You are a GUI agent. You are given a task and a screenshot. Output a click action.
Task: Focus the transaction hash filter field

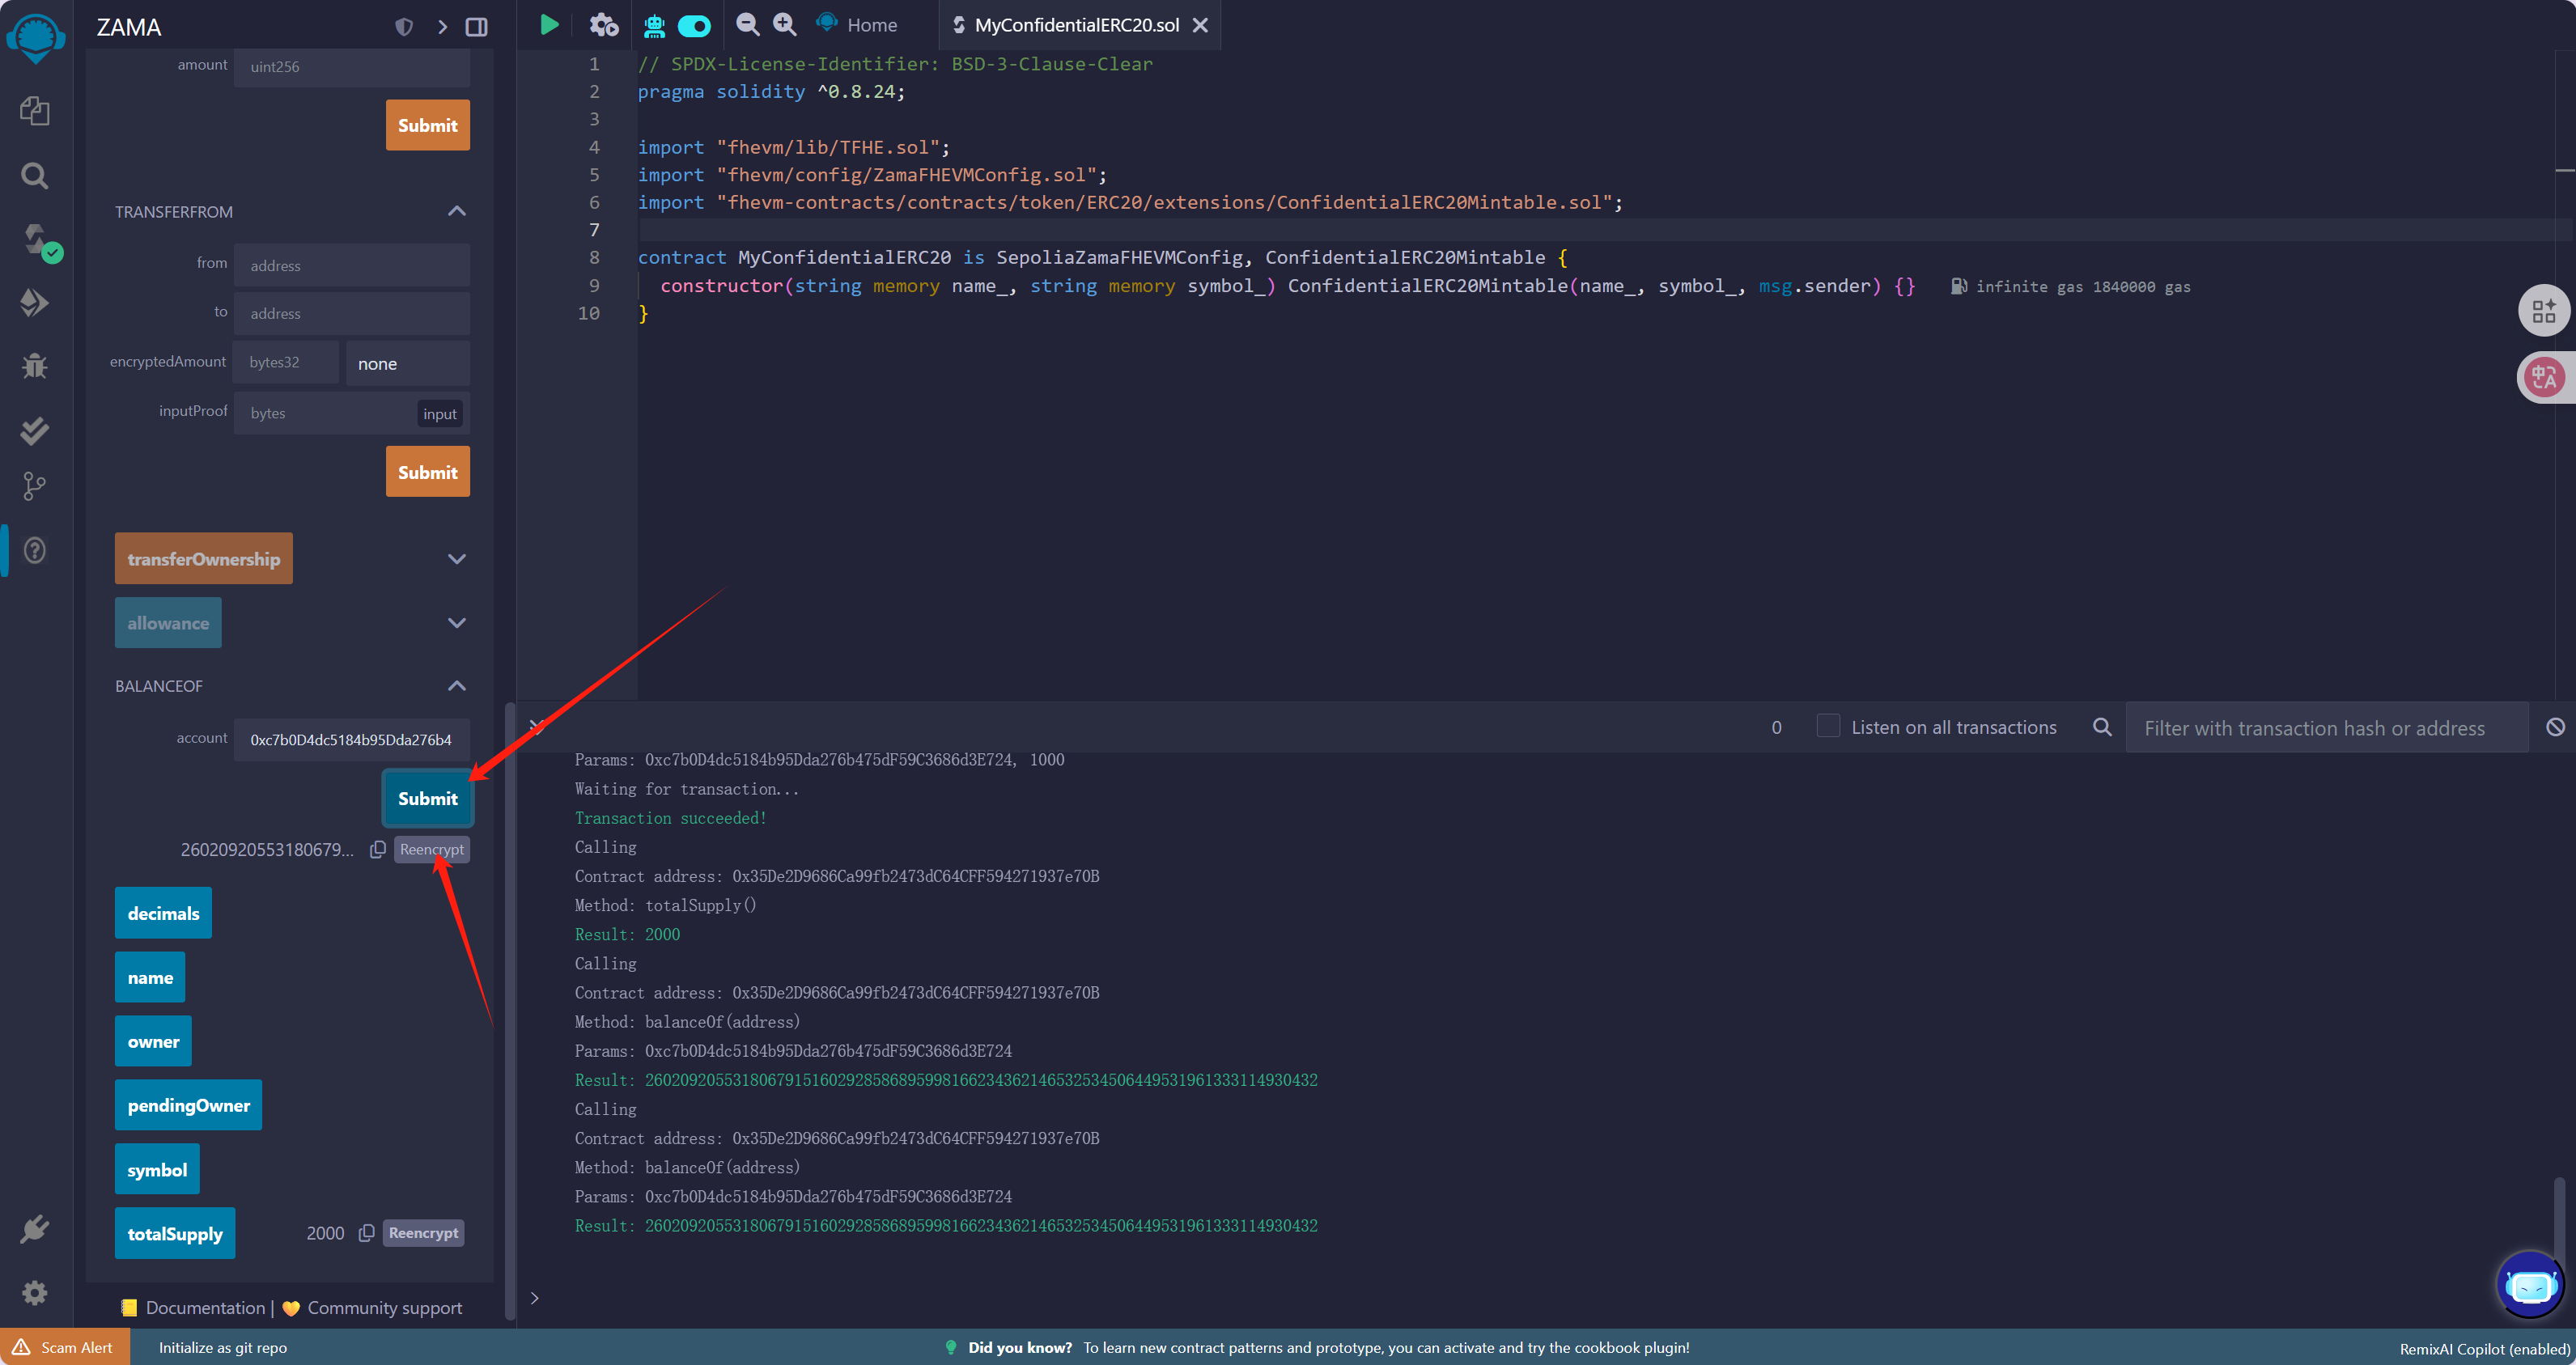coord(2326,727)
